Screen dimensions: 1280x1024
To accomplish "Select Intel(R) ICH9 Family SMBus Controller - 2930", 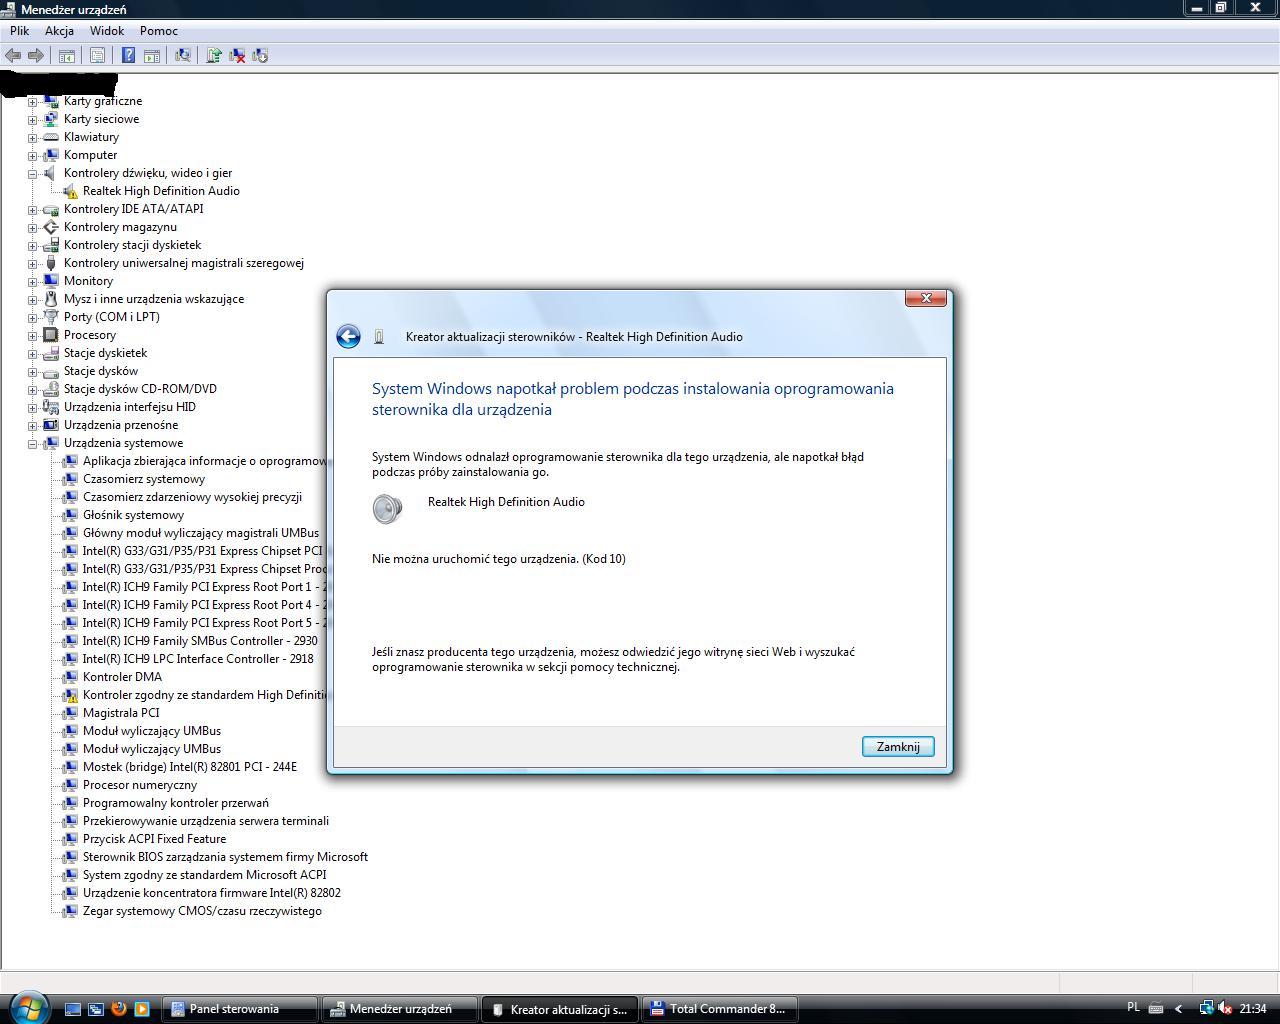I will [200, 641].
